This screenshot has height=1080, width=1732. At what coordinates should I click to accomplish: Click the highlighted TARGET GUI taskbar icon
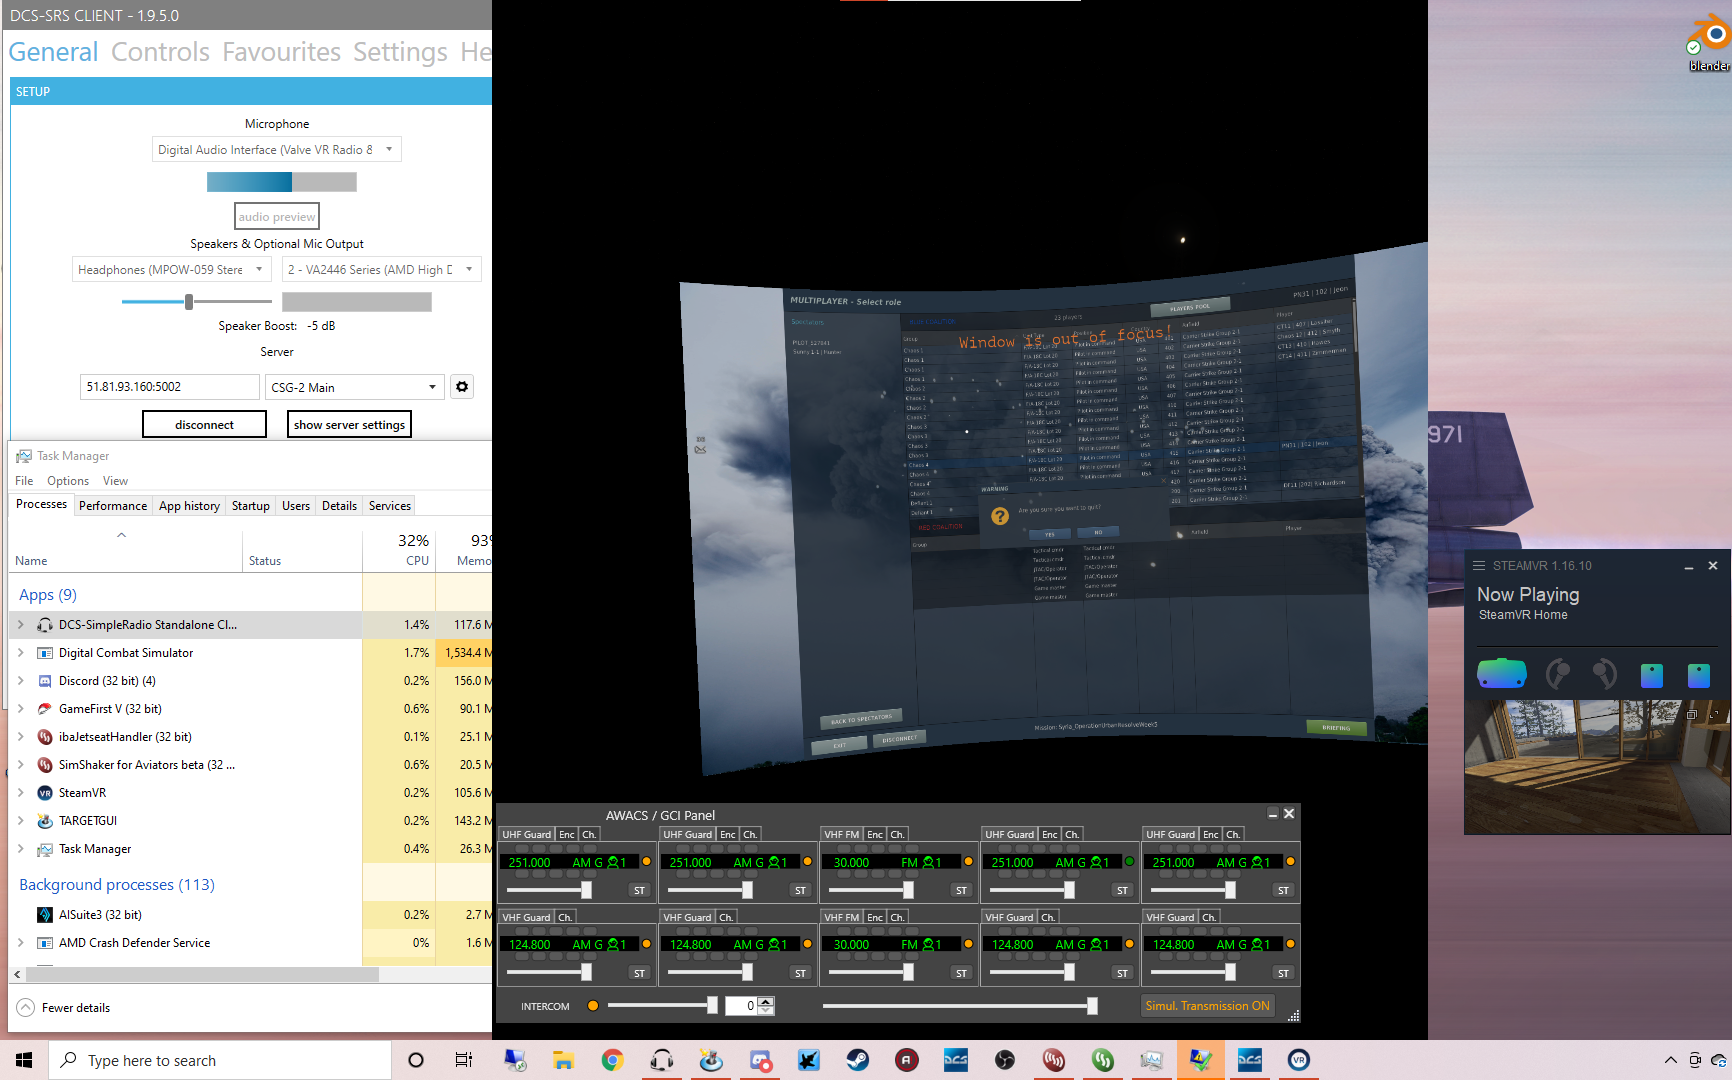point(1200,1060)
